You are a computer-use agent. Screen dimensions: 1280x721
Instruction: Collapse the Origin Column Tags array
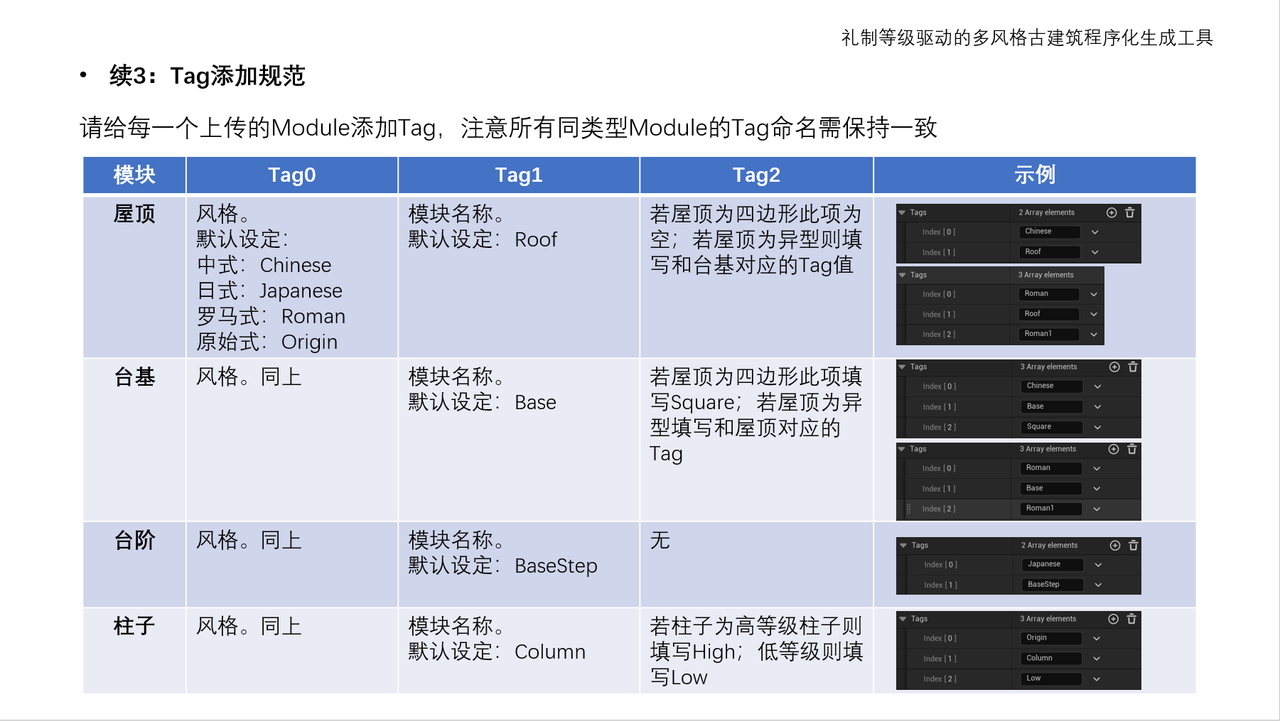pos(901,619)
